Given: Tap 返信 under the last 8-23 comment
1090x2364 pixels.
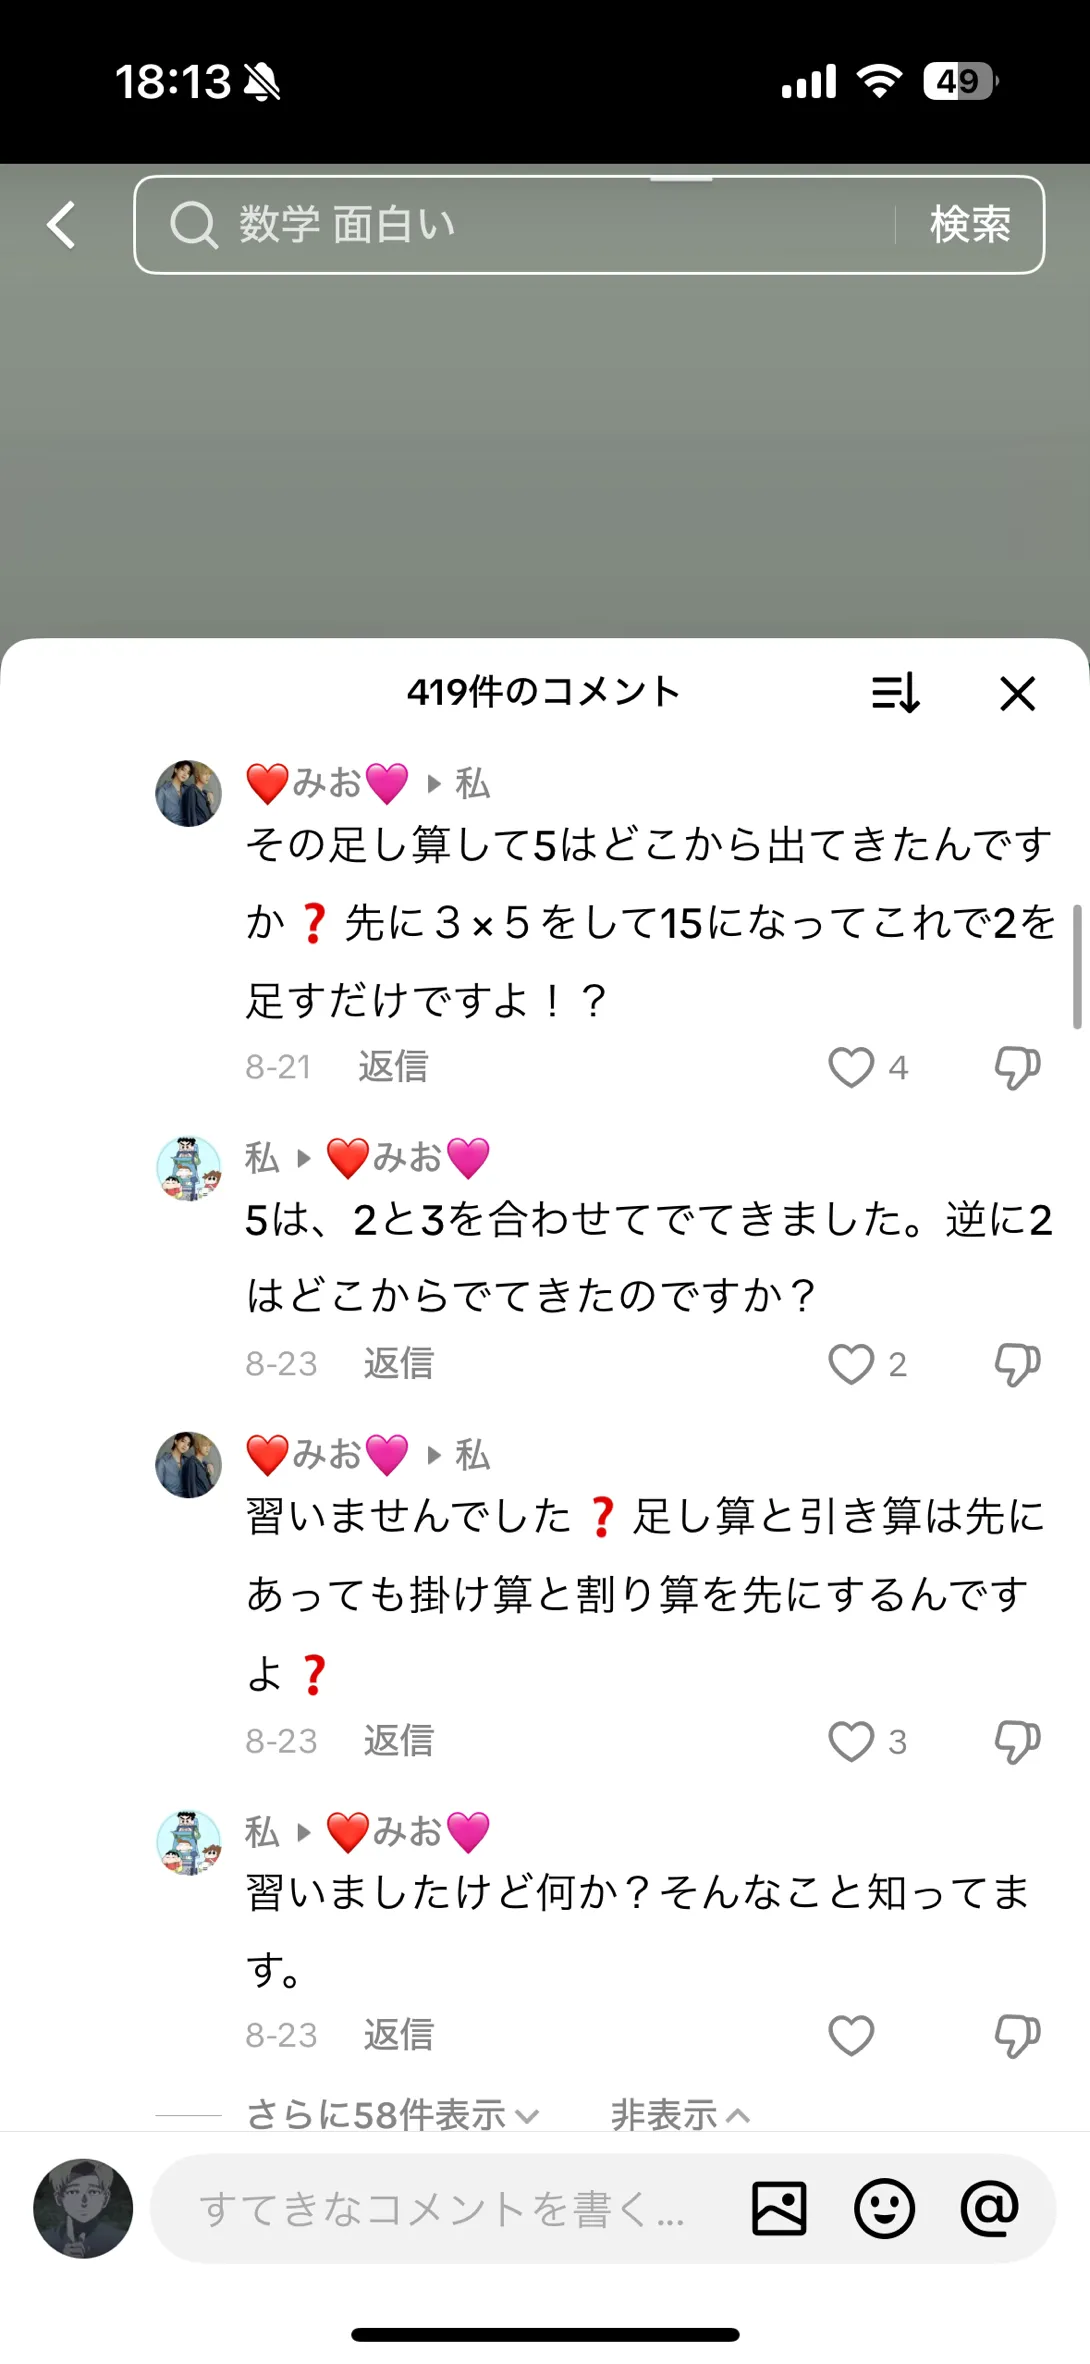Looking at the screenshot, I should (x=398, y=2035).
